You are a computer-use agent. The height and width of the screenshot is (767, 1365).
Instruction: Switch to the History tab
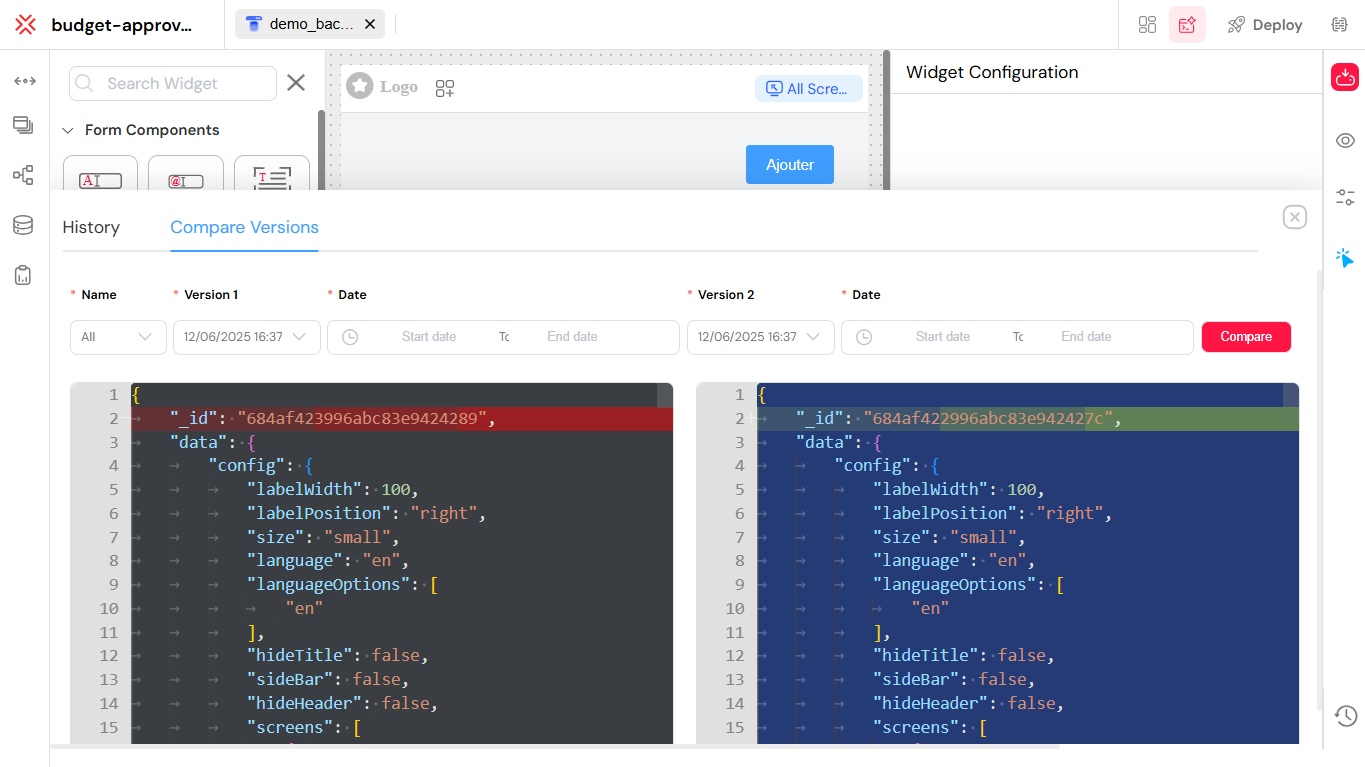pyautogui.click(x=90, y=227)
